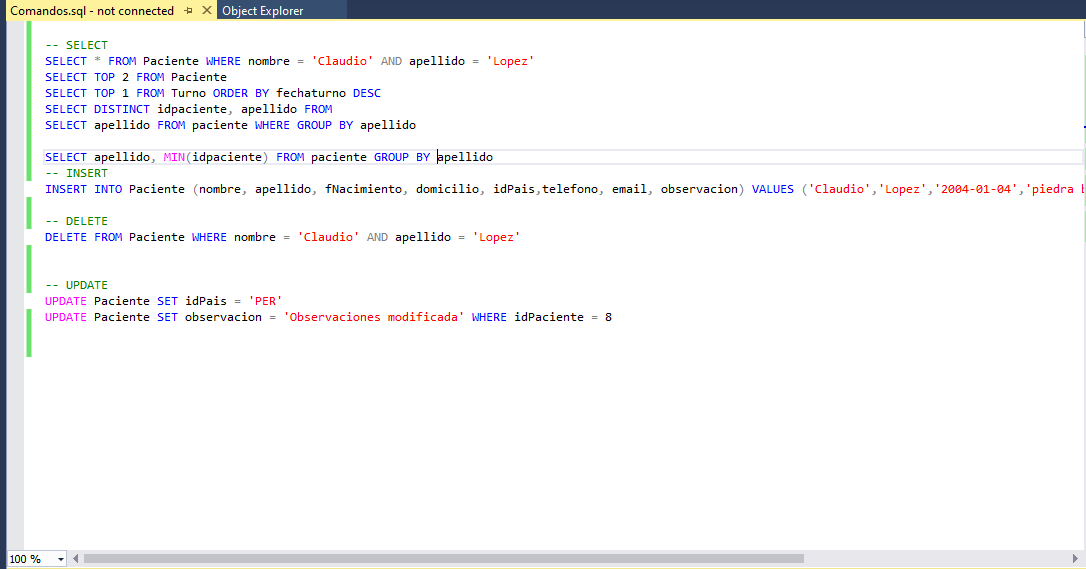Pin the Comandos.sql tab

point(188,10)
